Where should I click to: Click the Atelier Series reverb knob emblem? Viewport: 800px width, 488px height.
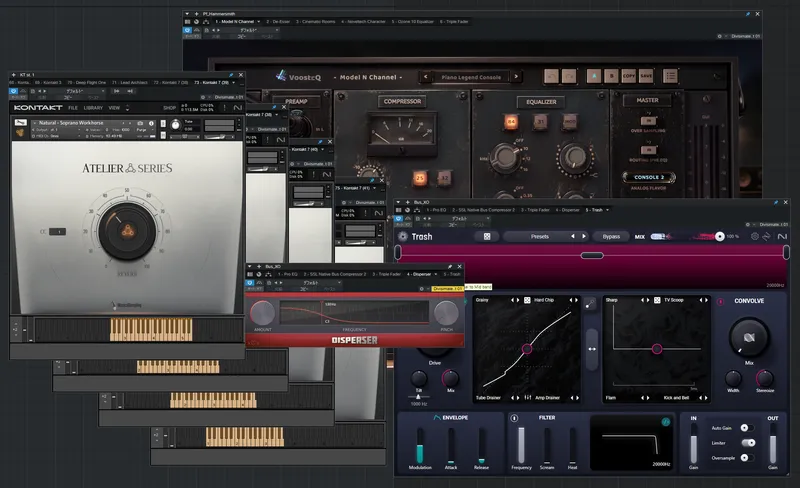pos(128,232)
